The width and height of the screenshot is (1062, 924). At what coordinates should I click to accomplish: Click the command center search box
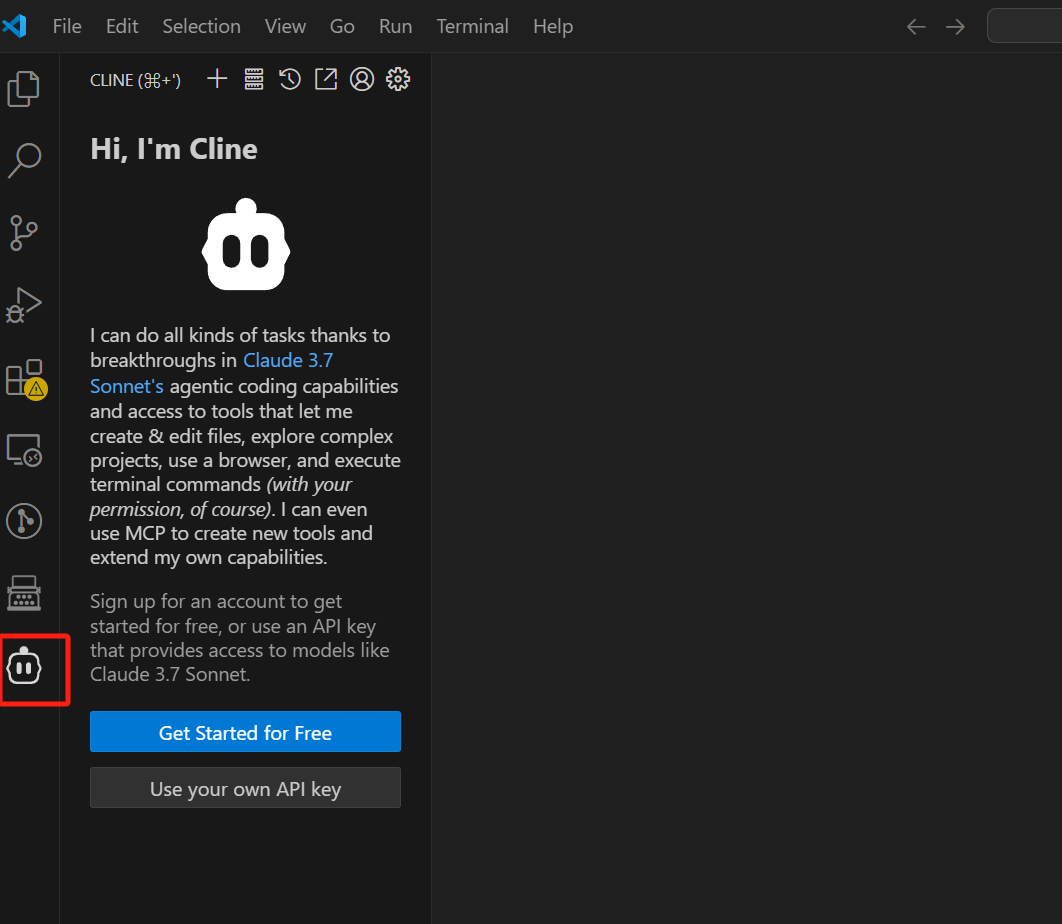(x=1024, y=26)
